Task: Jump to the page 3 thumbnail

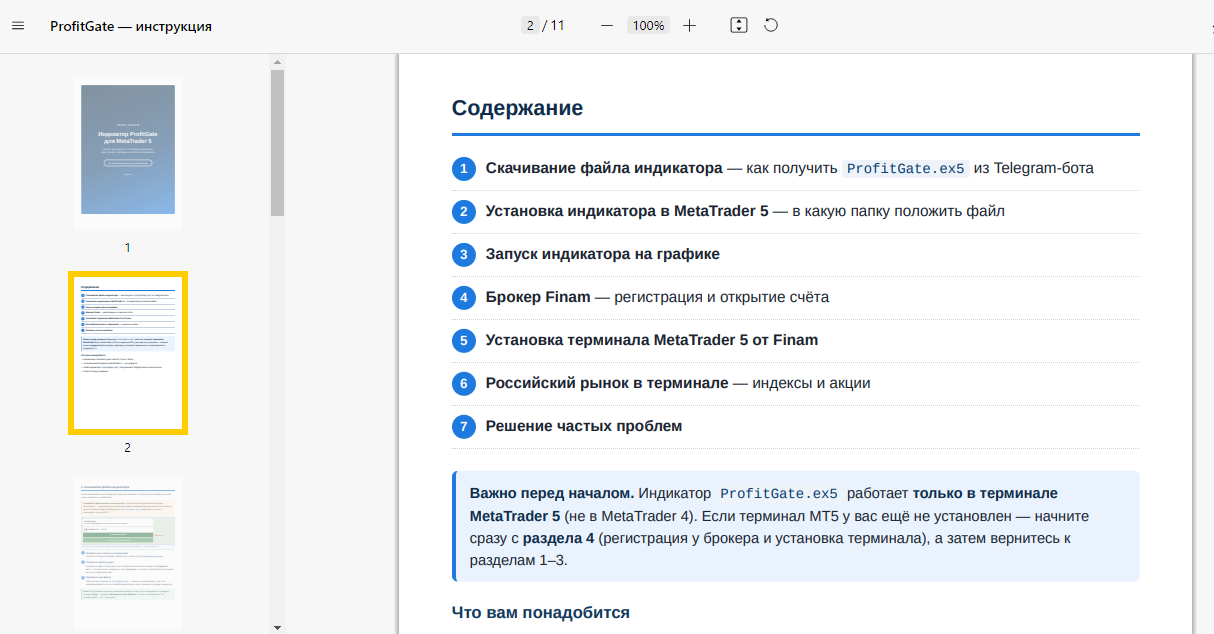Action: (x=128, y=553)
